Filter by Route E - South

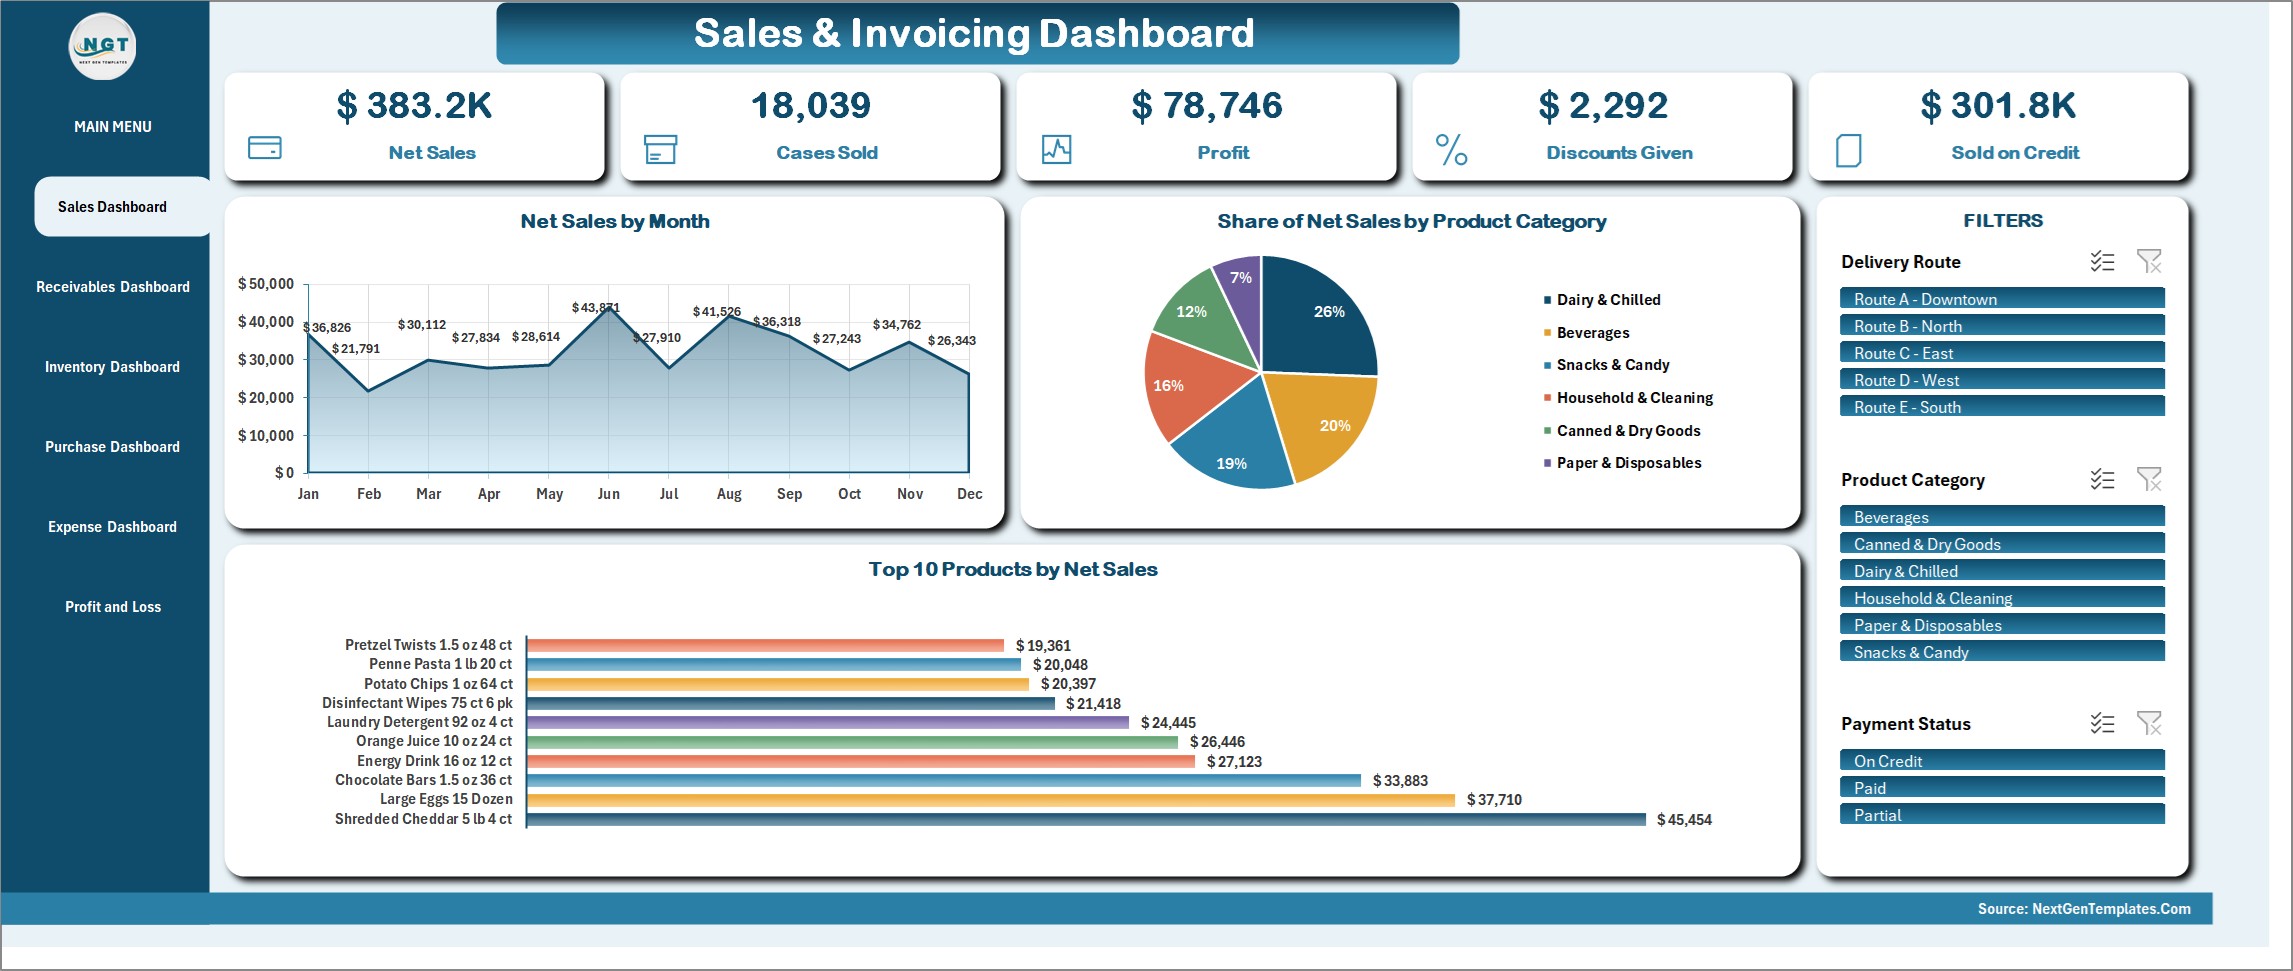[2002, 406]
